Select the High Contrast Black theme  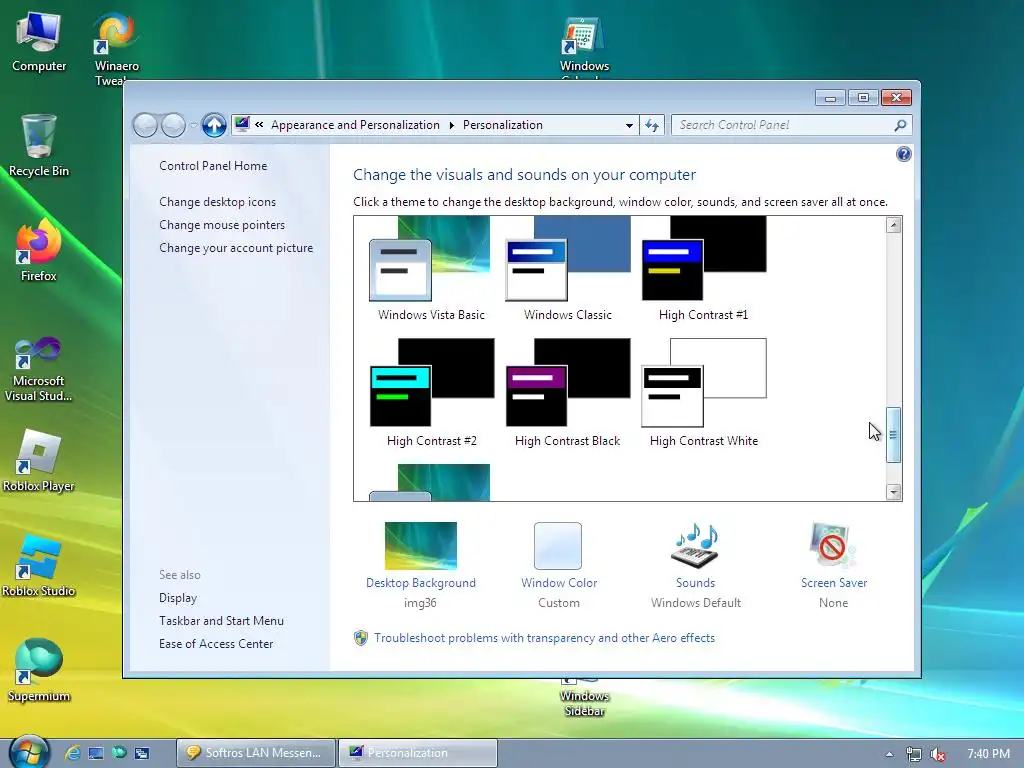(568, 392)
